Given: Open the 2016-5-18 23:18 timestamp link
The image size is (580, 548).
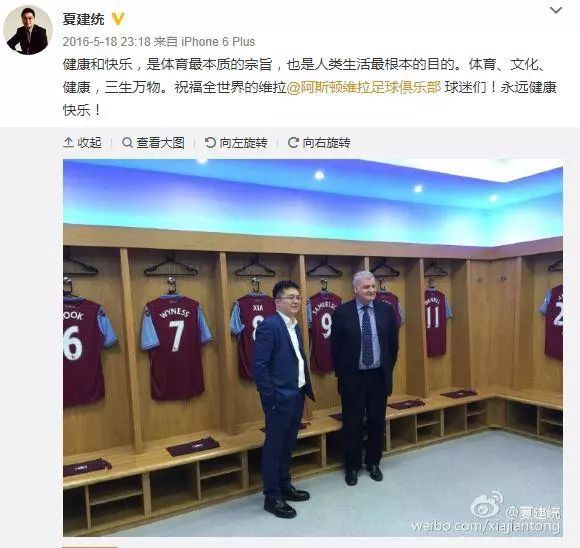Looking at the screenshot, I should (107, 42).
